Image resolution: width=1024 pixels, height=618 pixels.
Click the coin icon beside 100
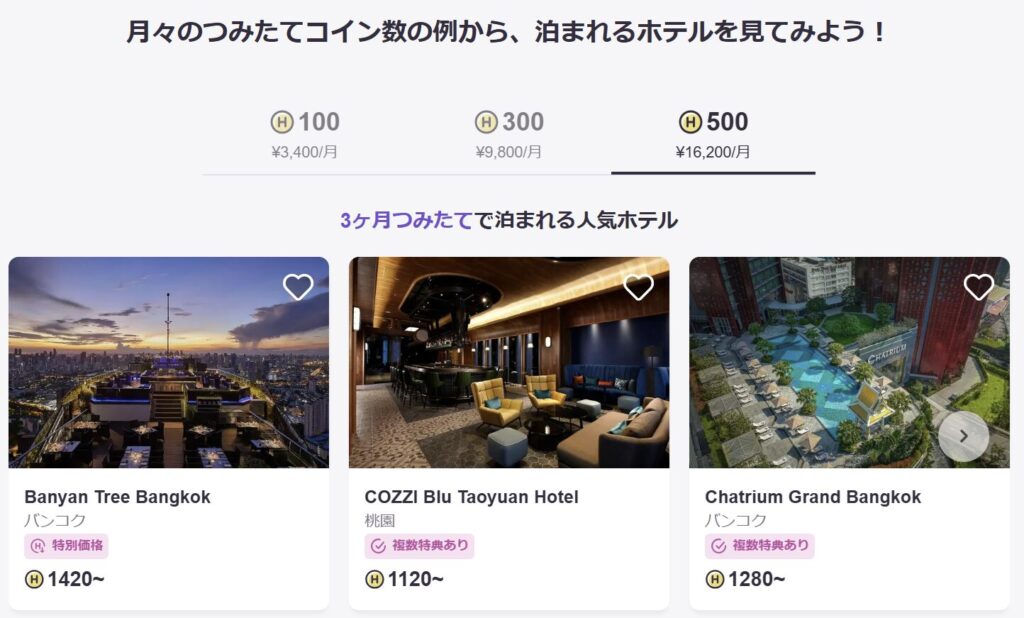coord(282,123)
